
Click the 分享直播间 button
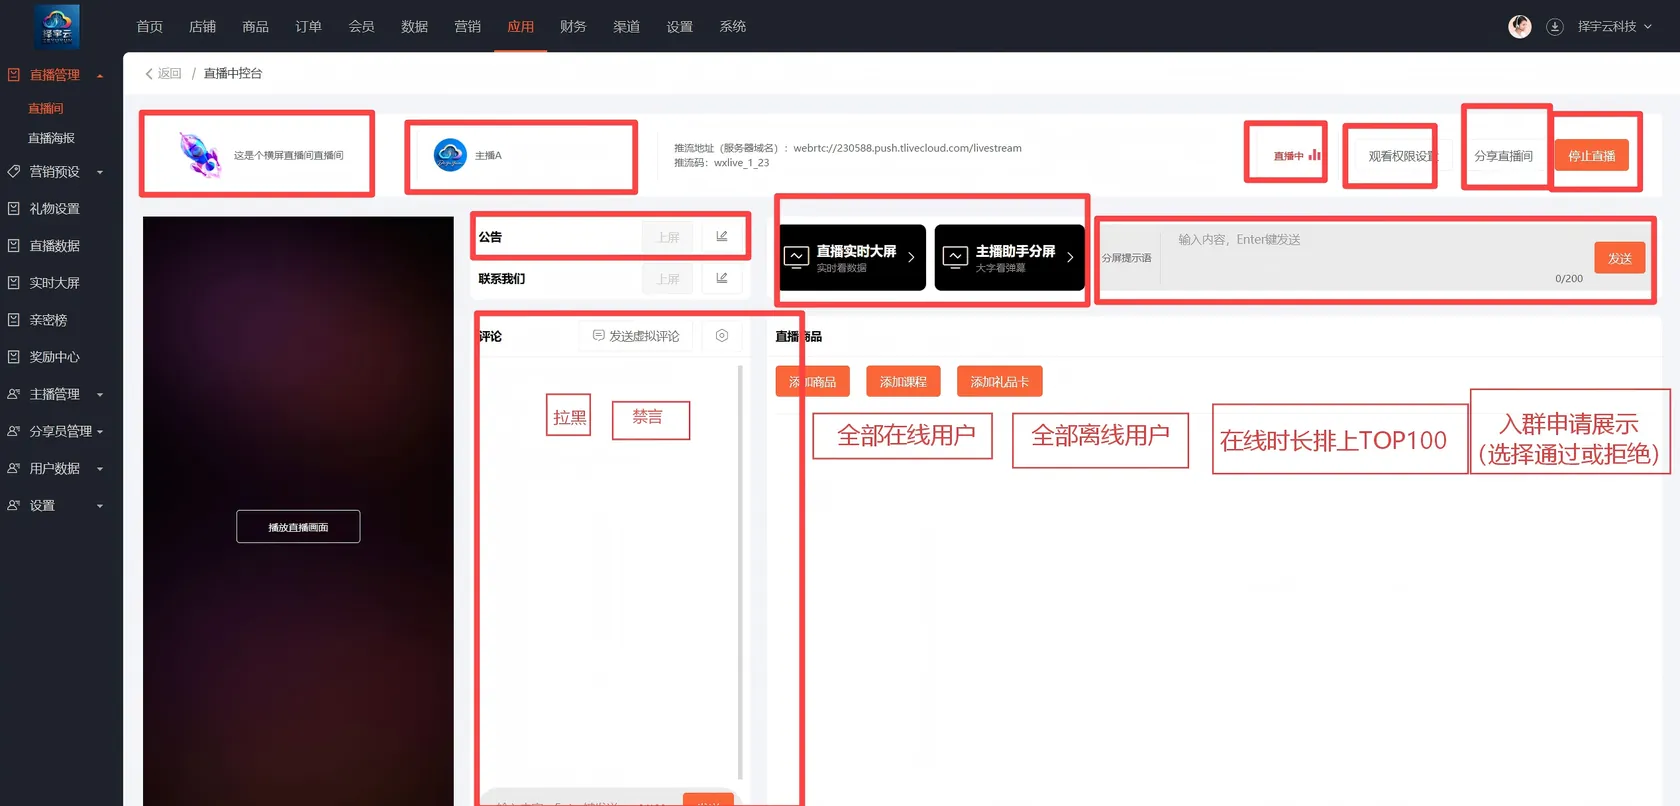tap(1504, 156)
